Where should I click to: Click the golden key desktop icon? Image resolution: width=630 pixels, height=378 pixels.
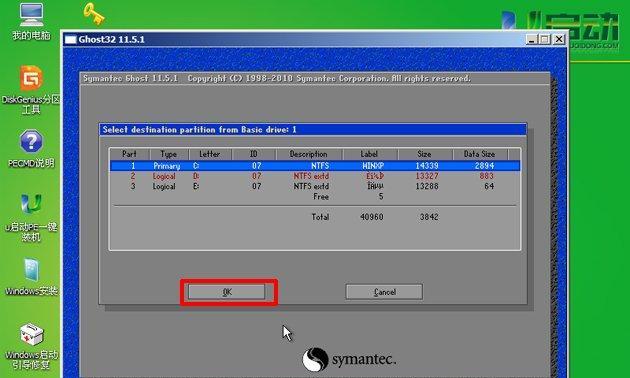(94, 13)
